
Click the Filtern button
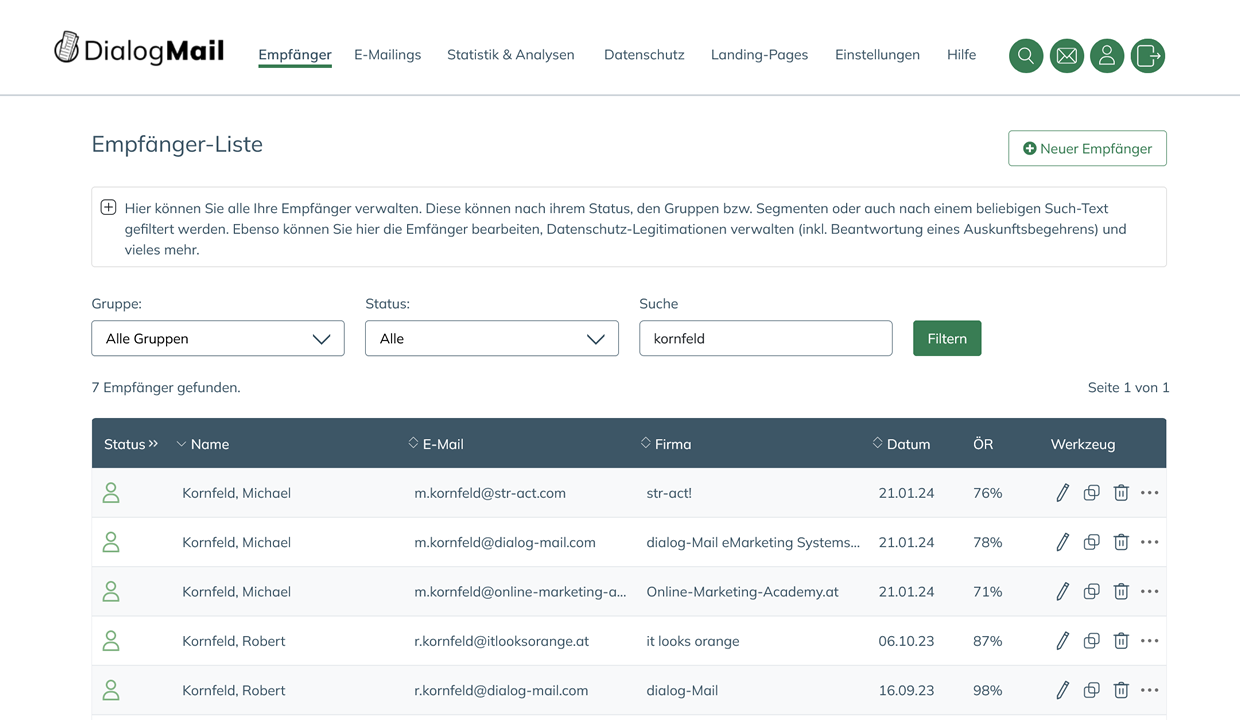(x=947, y=338)
